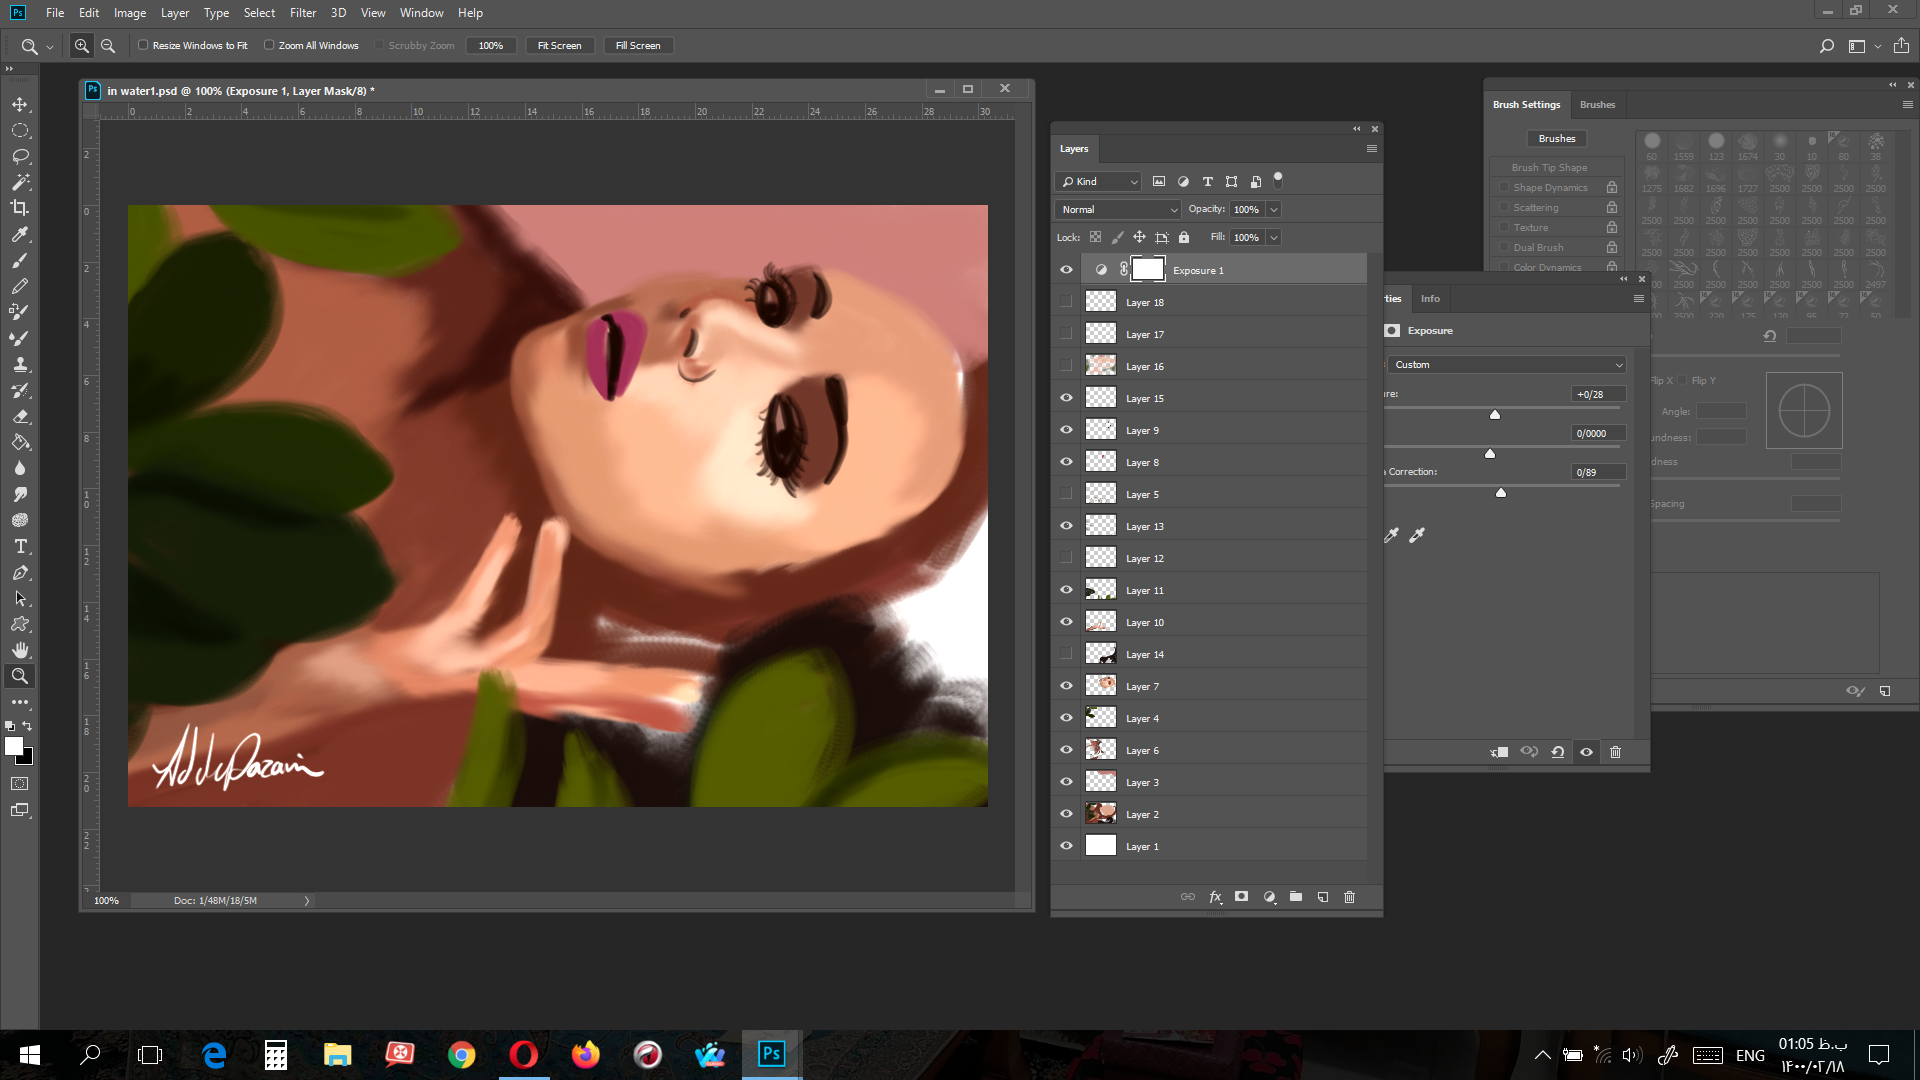
Task: Click the Fit Screen button
Action: 559,45
